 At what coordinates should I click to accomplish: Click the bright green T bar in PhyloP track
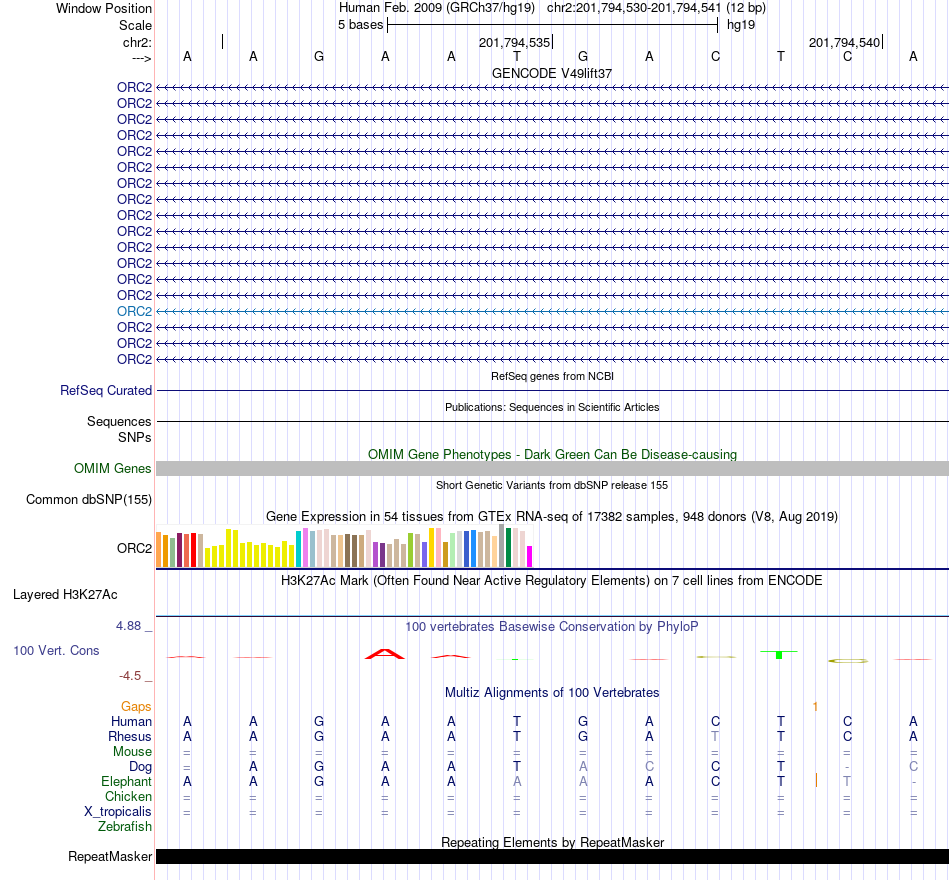pos(779,655)
